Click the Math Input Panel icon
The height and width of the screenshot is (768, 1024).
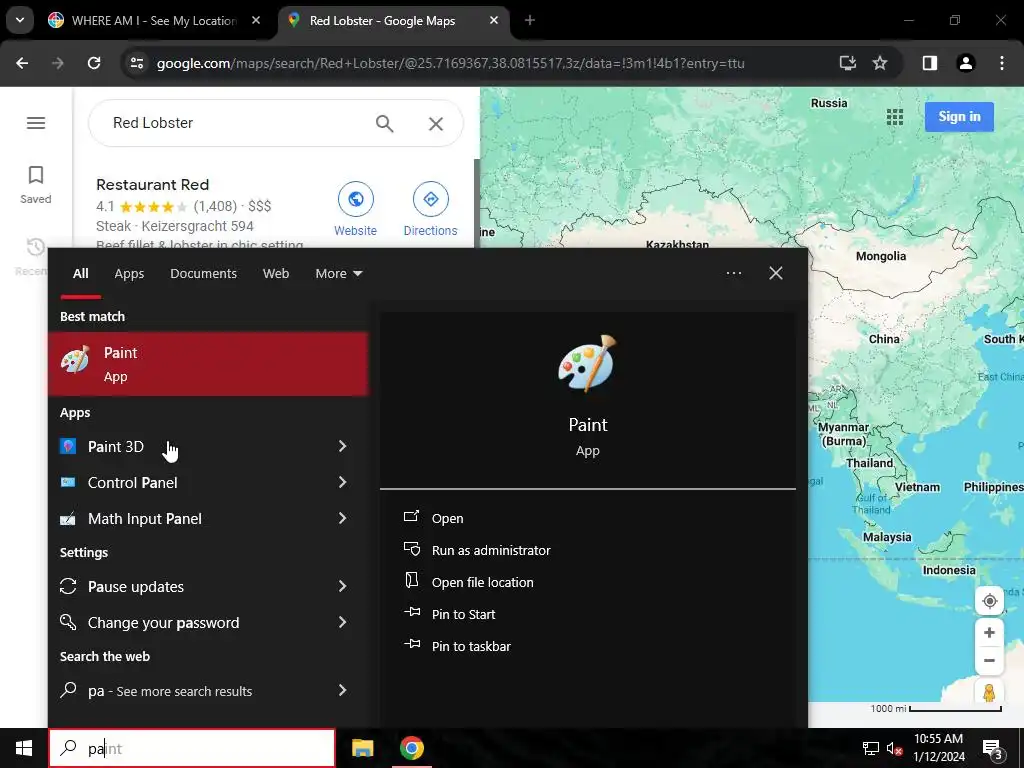68,519
